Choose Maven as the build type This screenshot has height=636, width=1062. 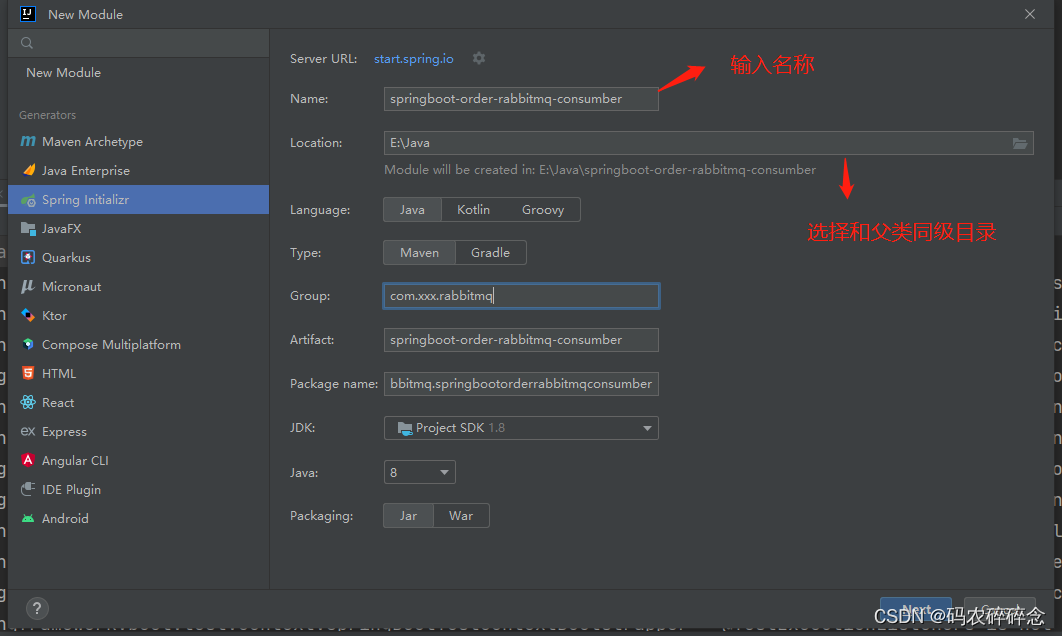(x=419, y=253)
